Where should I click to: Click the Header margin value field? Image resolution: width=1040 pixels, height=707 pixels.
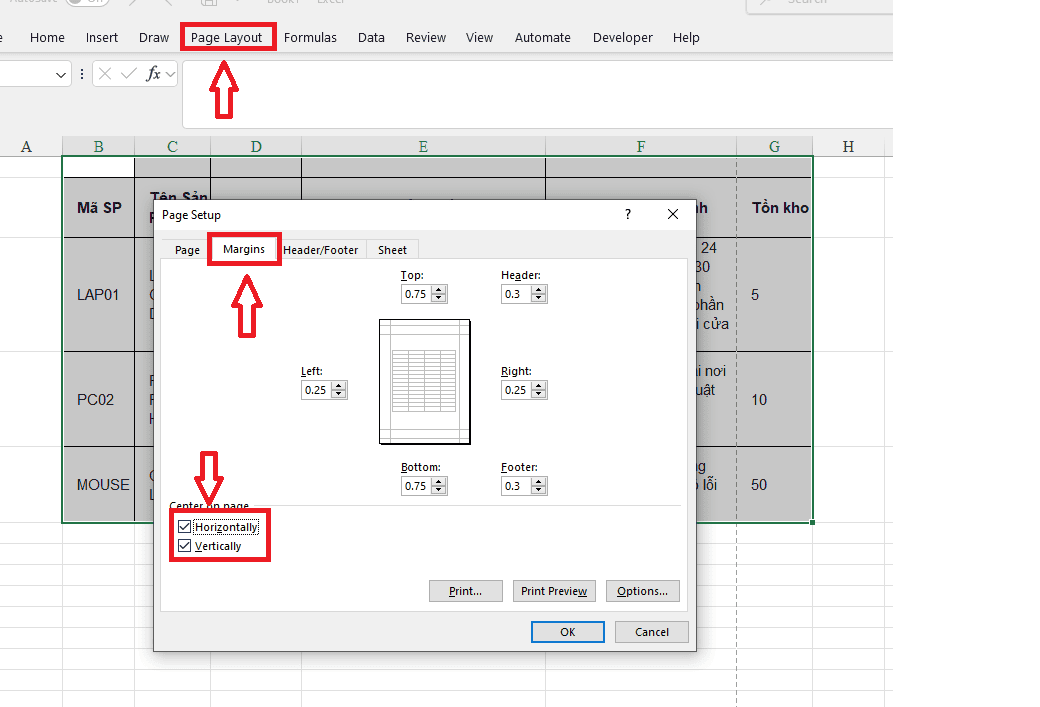pos(516,294)
